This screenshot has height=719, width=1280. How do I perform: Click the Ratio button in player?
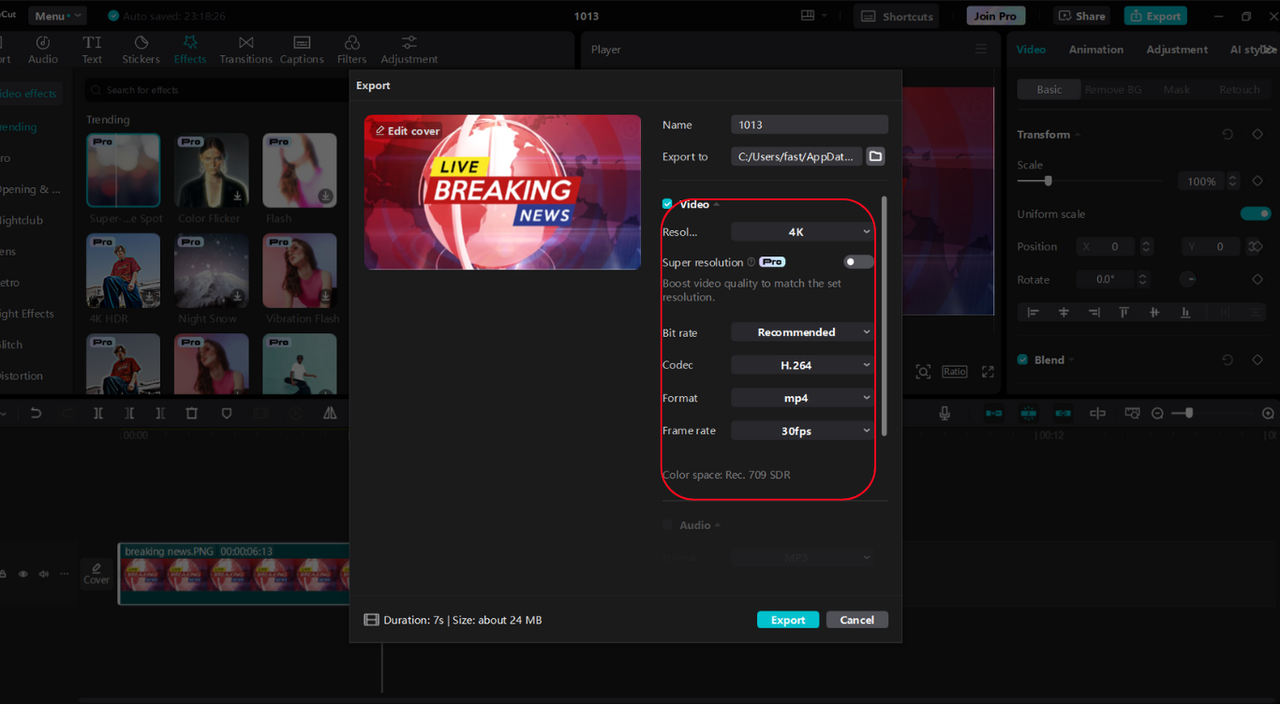[x=954, y=371]
